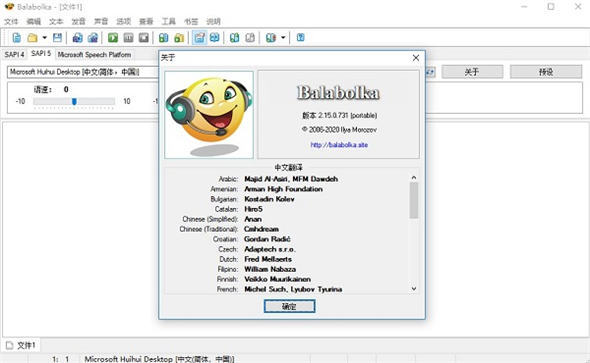The height and width of the screenshot is (363, 590).
Task: Switch to the Microsoft Speech Platform tab
Action: pos(94,55)
